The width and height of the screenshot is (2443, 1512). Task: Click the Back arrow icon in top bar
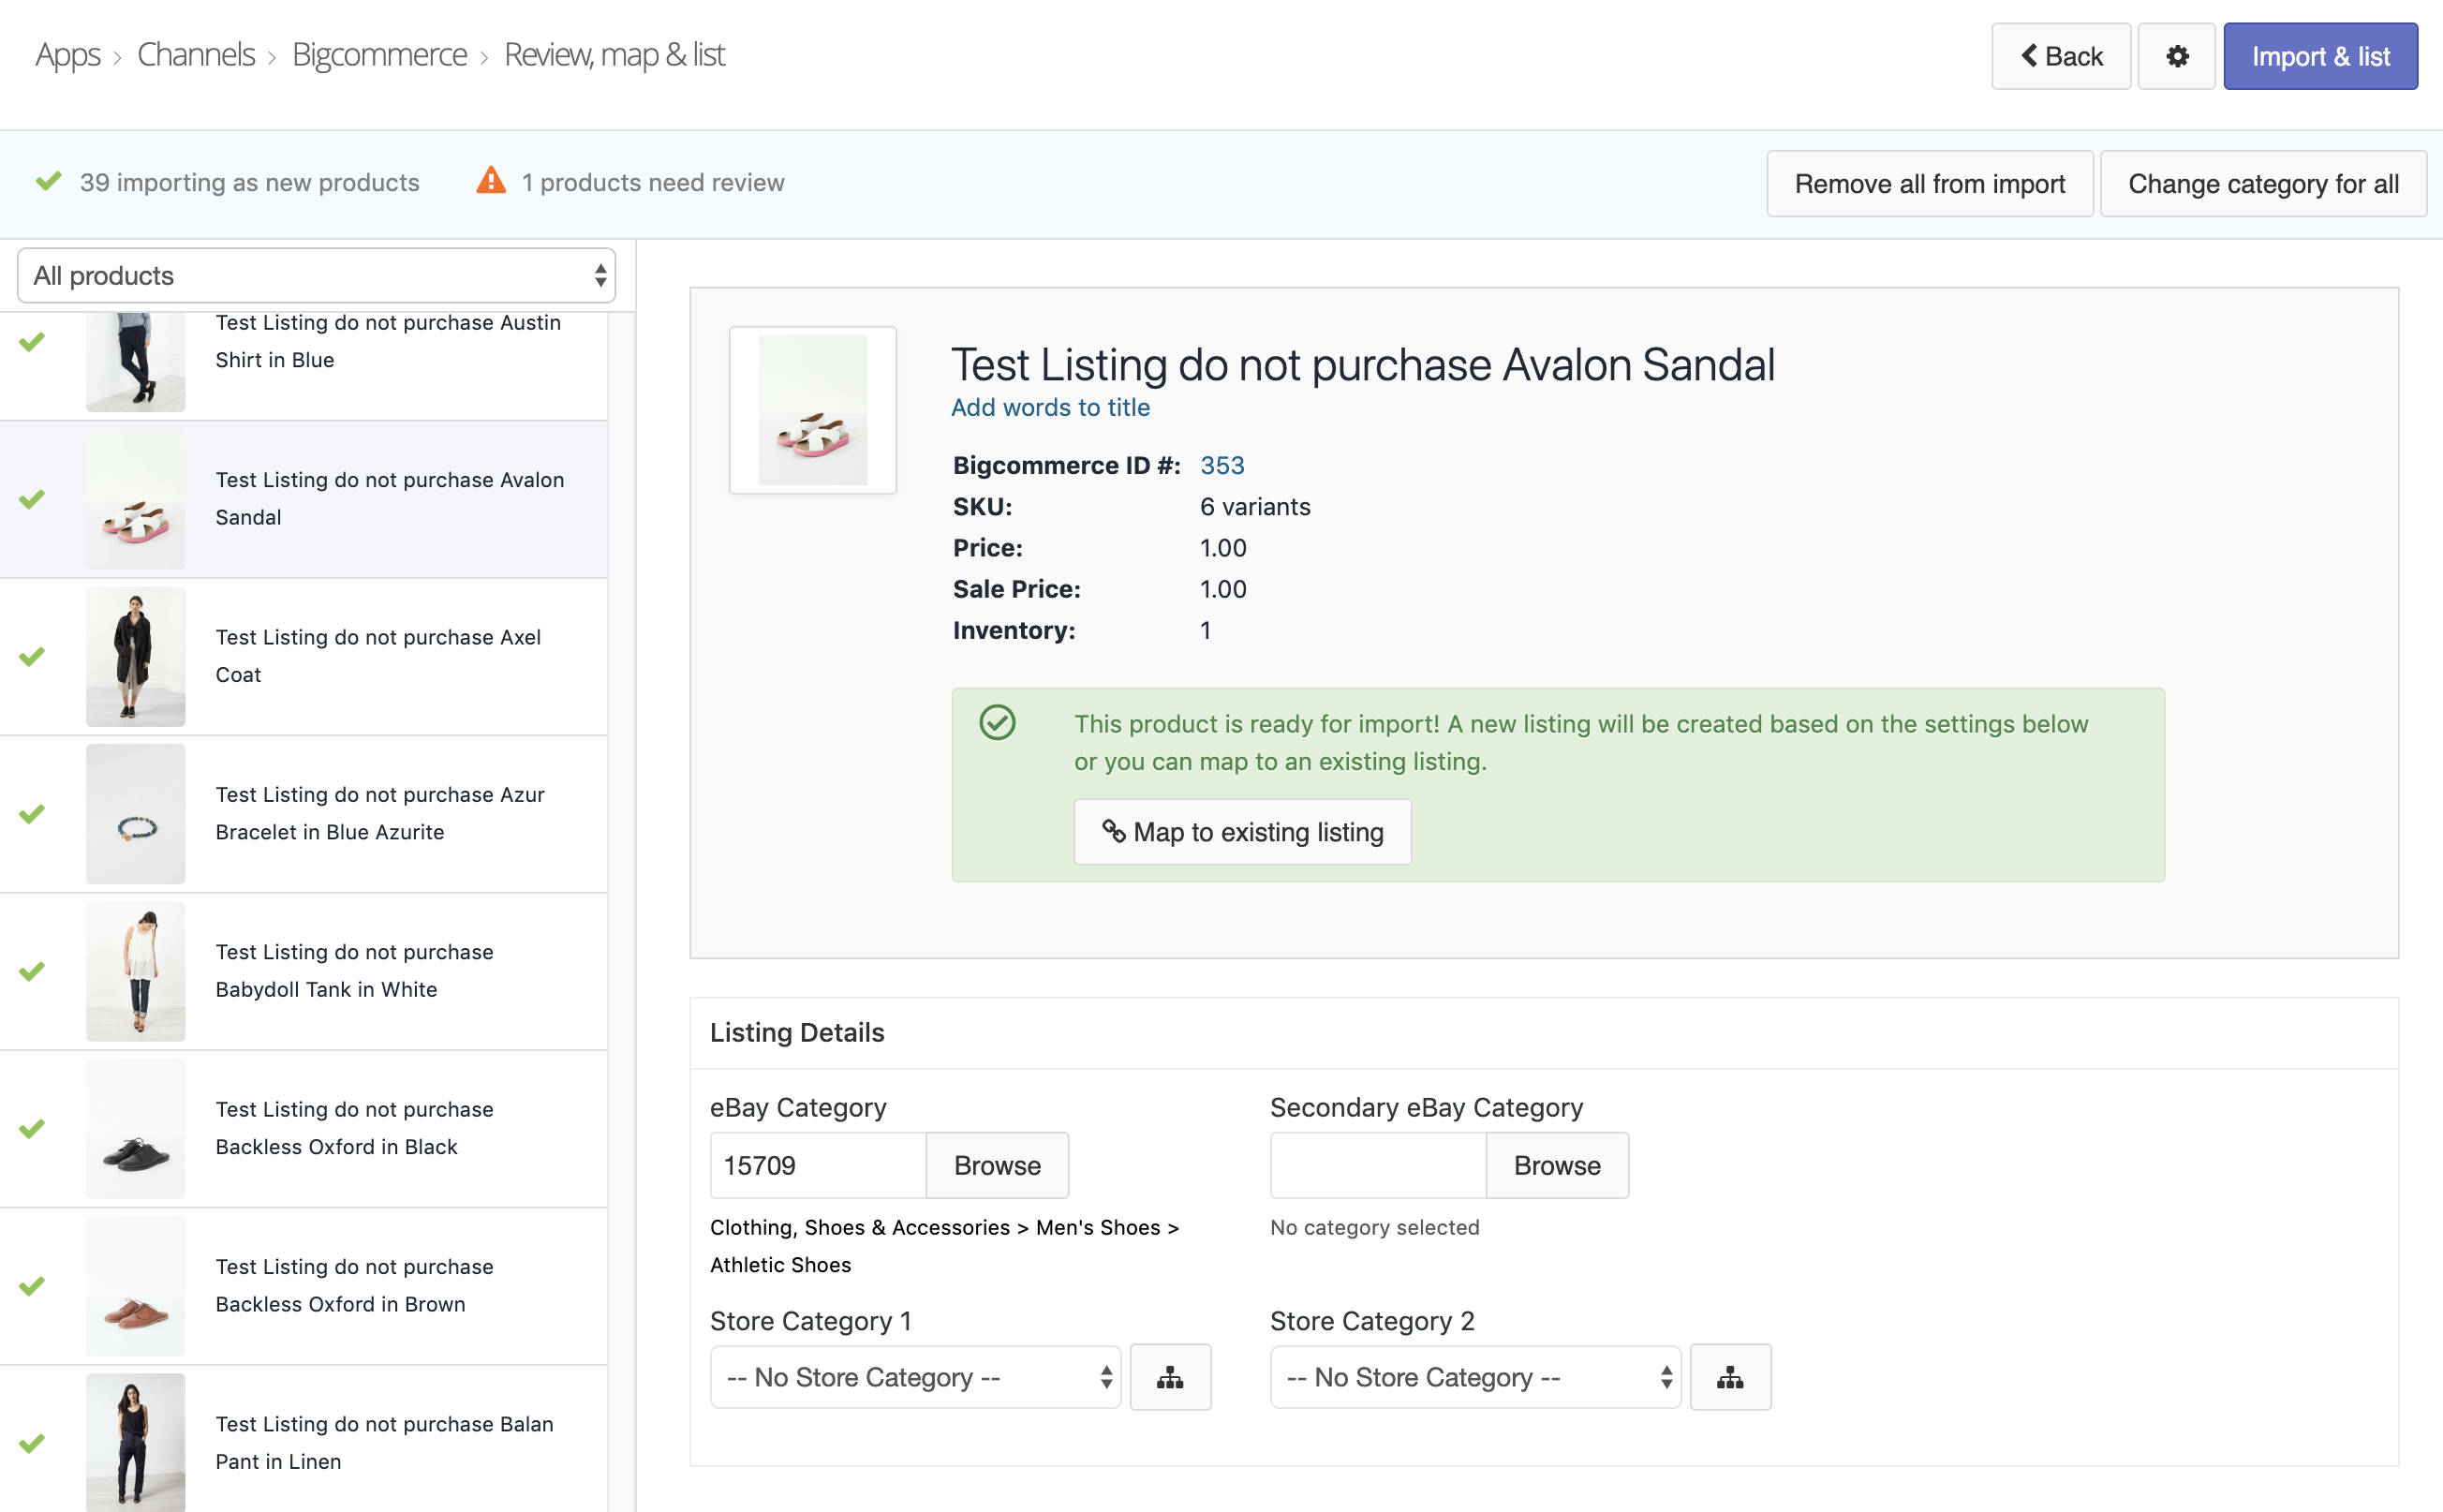(x=2036, y=56)
